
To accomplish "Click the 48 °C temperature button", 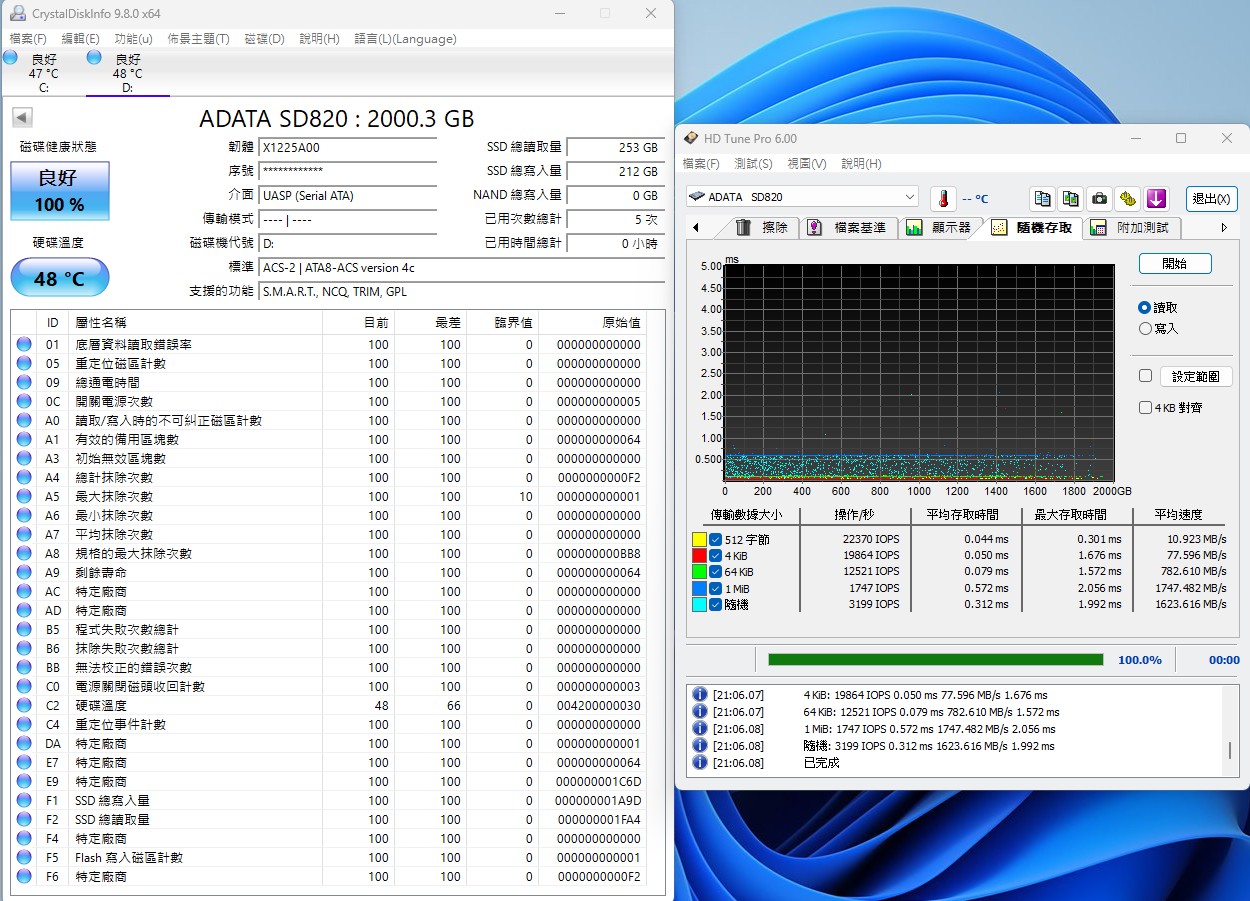I will pos(60,278).
